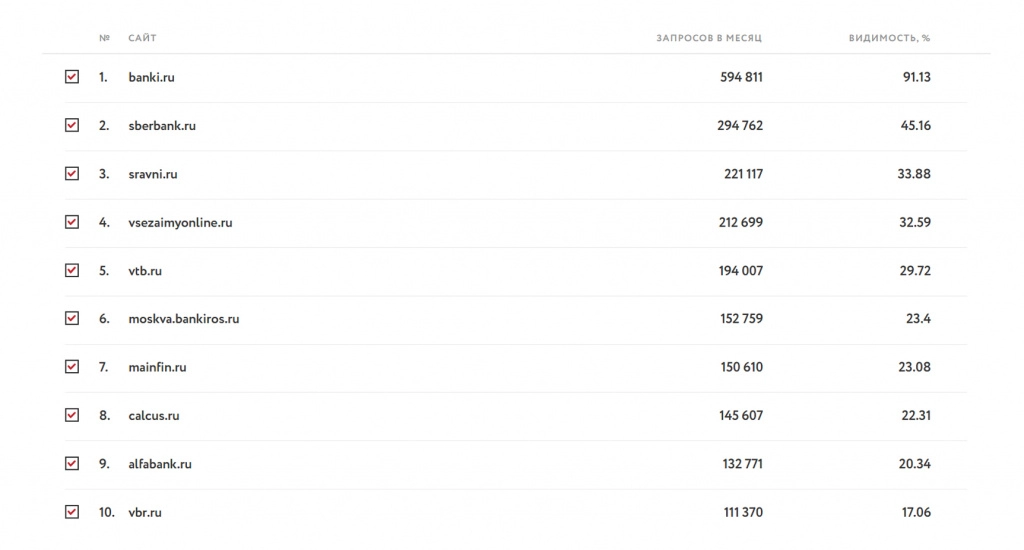1024x550 pixels.
Task: Toggle the vbr.ru checkbox
Action: (72, 512)
